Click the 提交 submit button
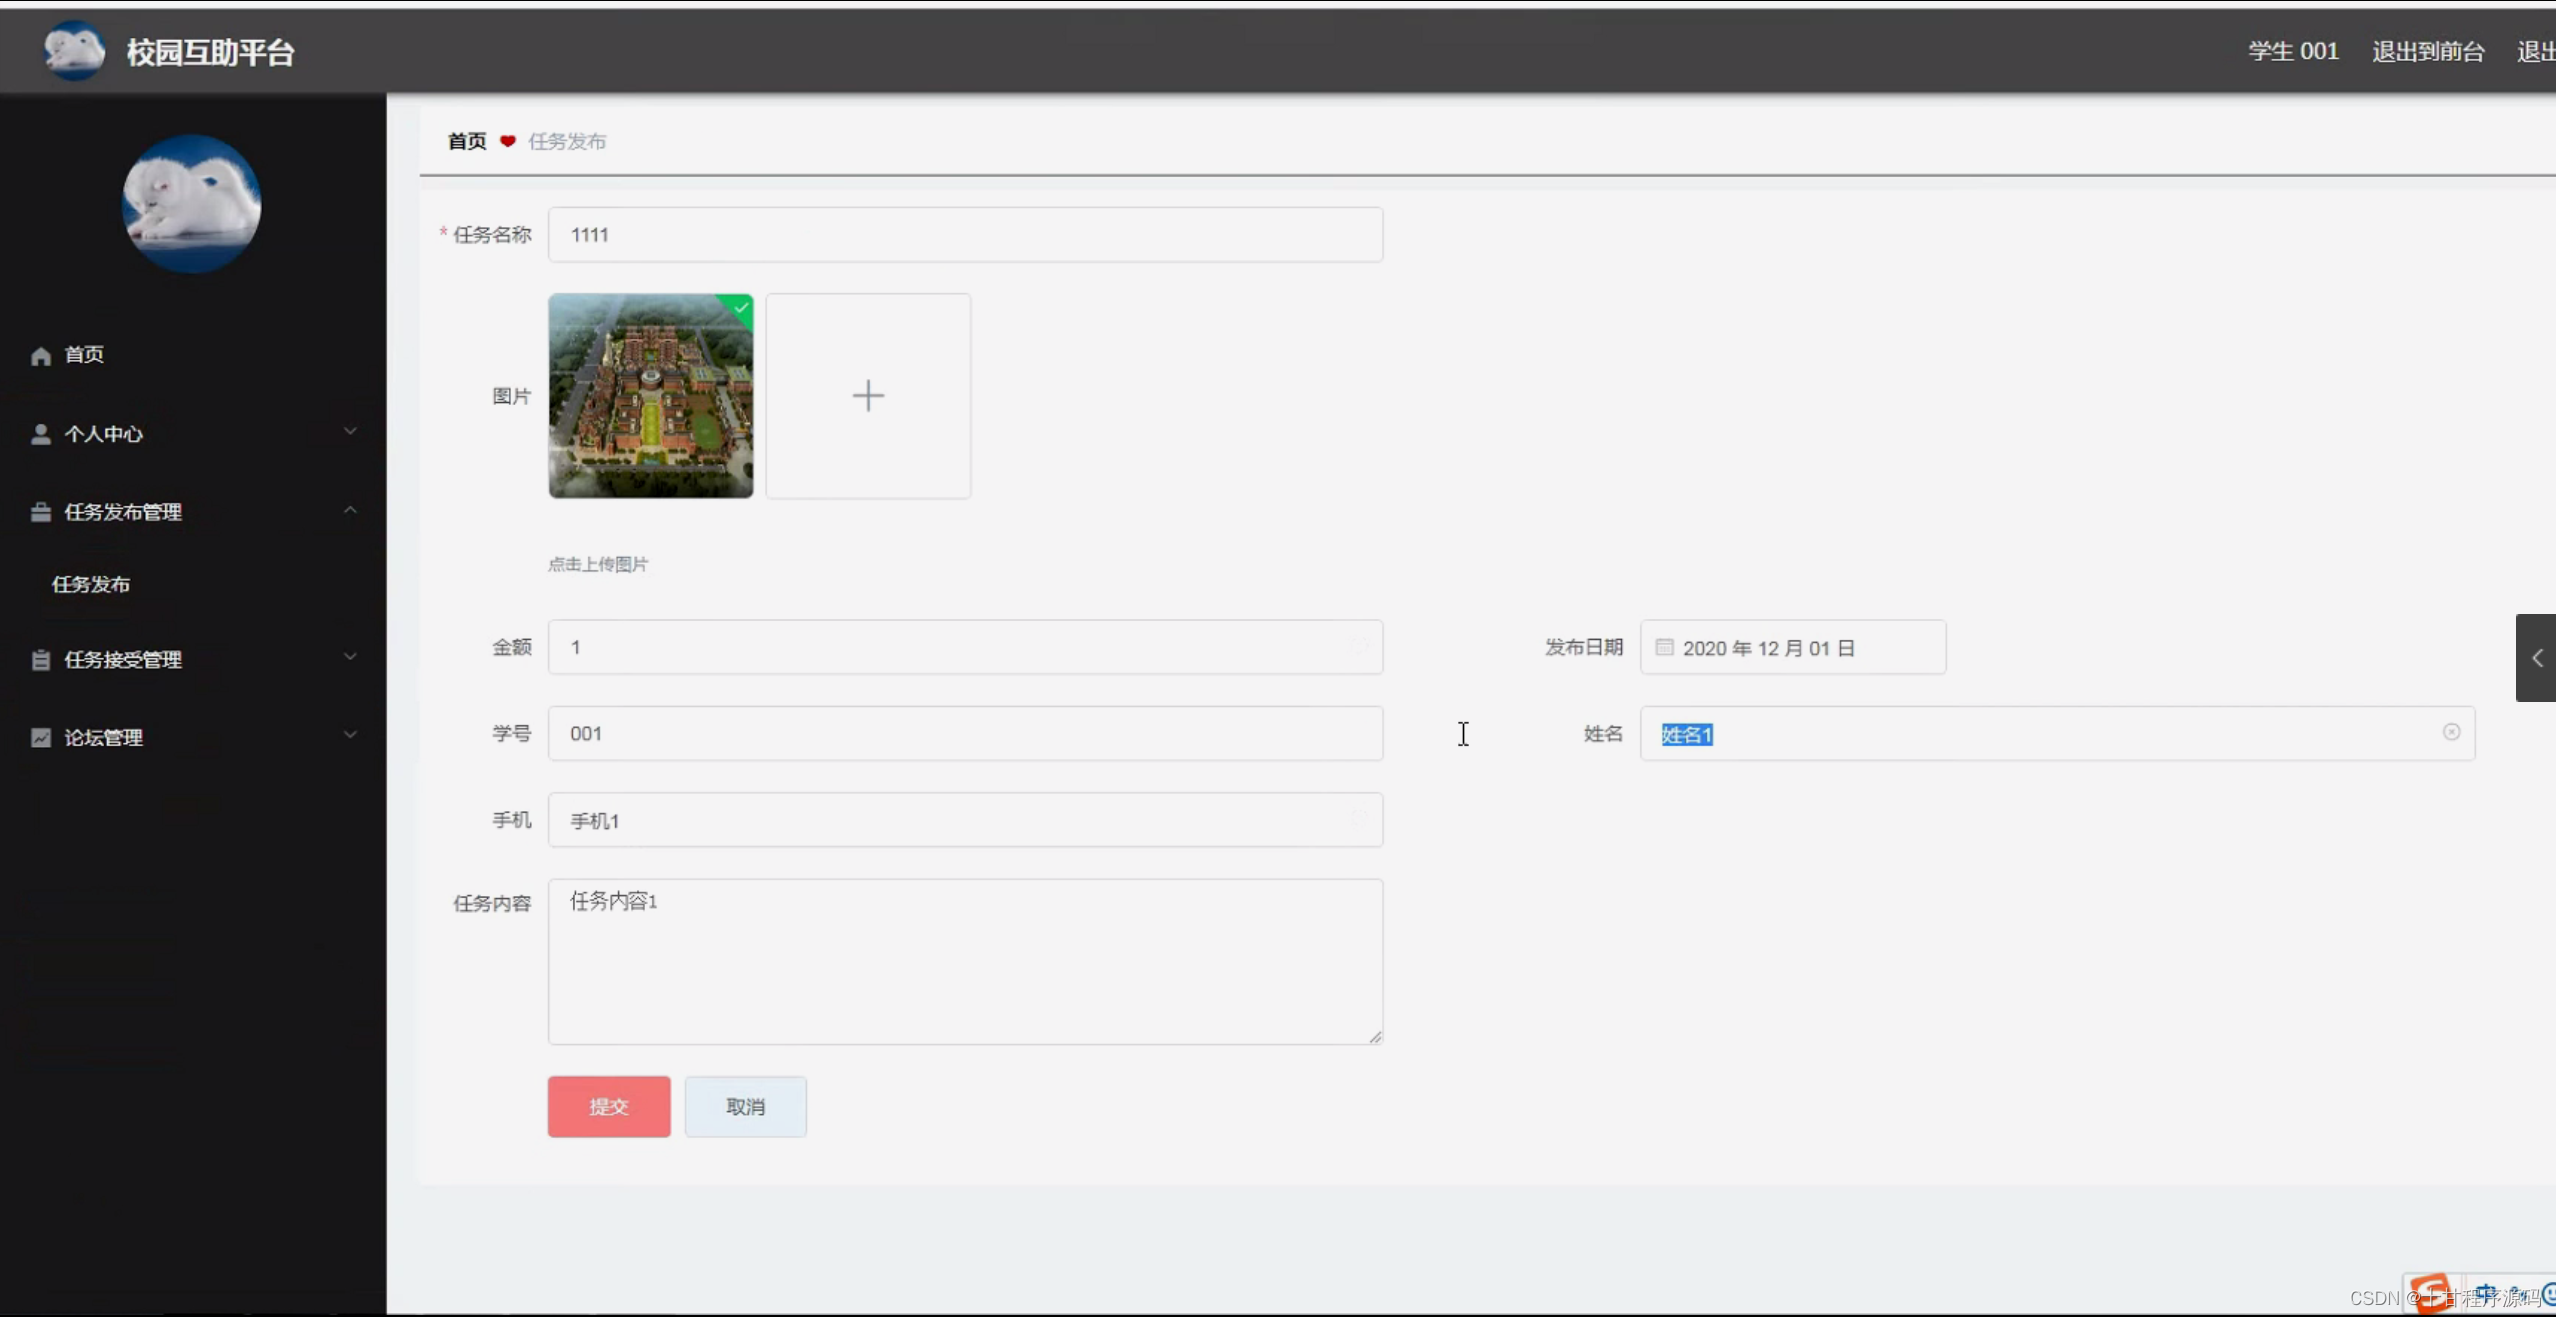 coord(608,1106)
